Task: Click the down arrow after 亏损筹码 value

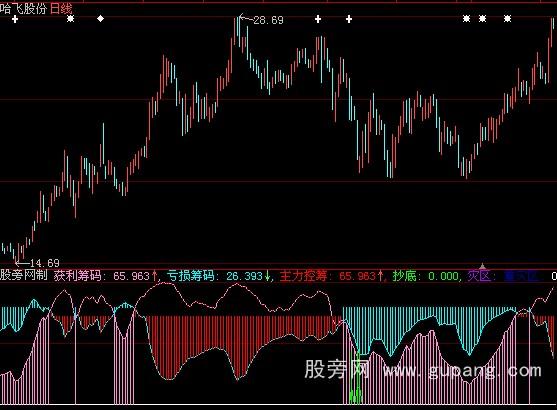Action: coord(267,275)
